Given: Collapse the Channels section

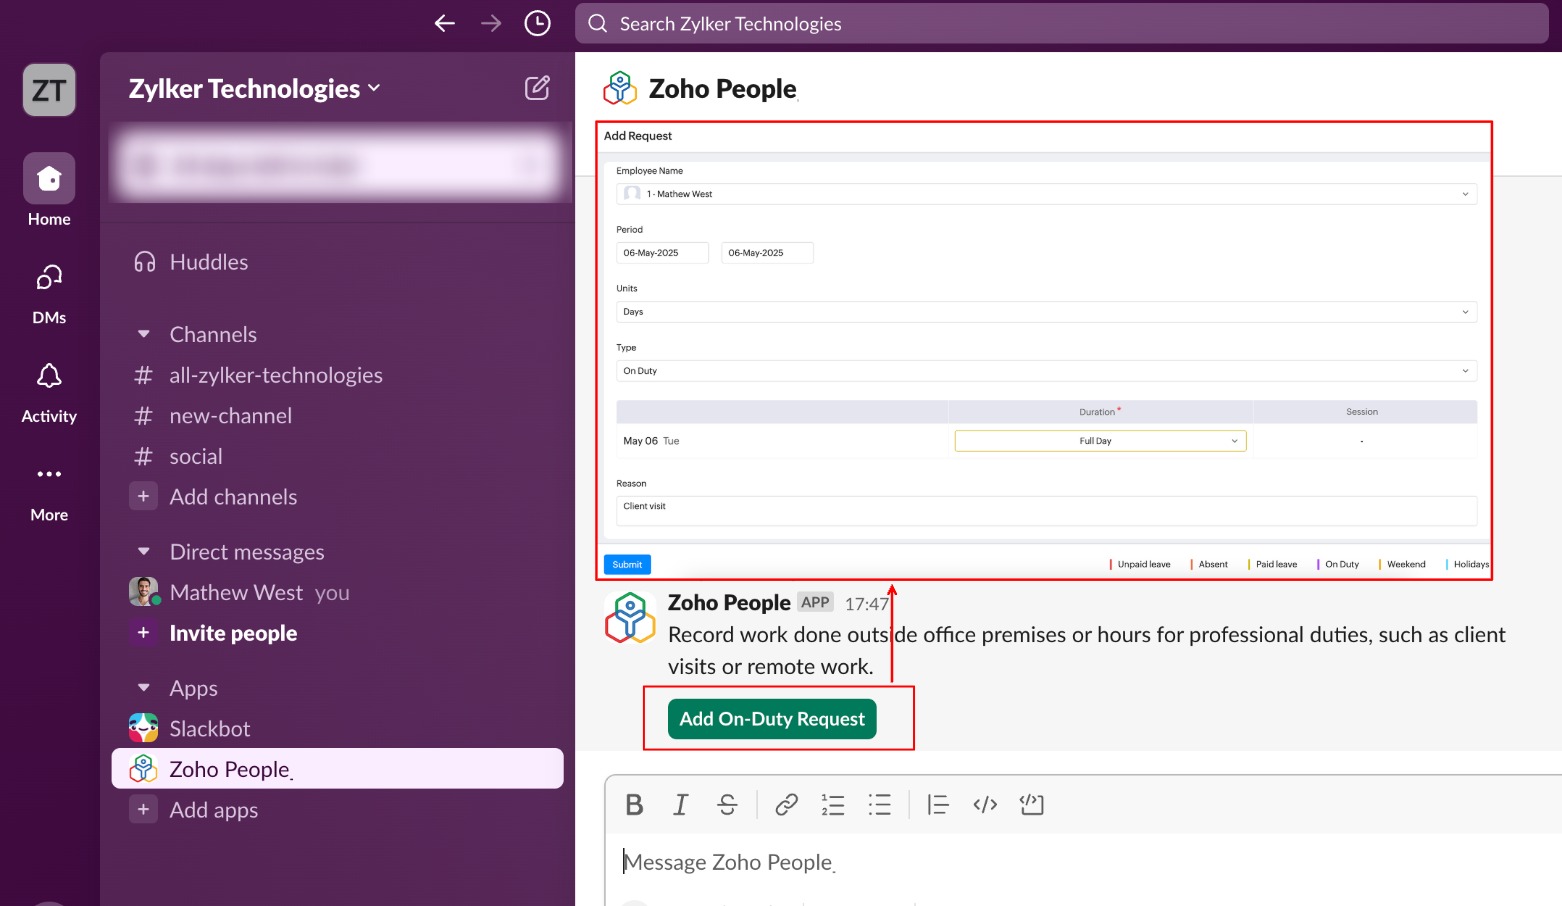Looking at the screenshot, I should tap(144, 334).
